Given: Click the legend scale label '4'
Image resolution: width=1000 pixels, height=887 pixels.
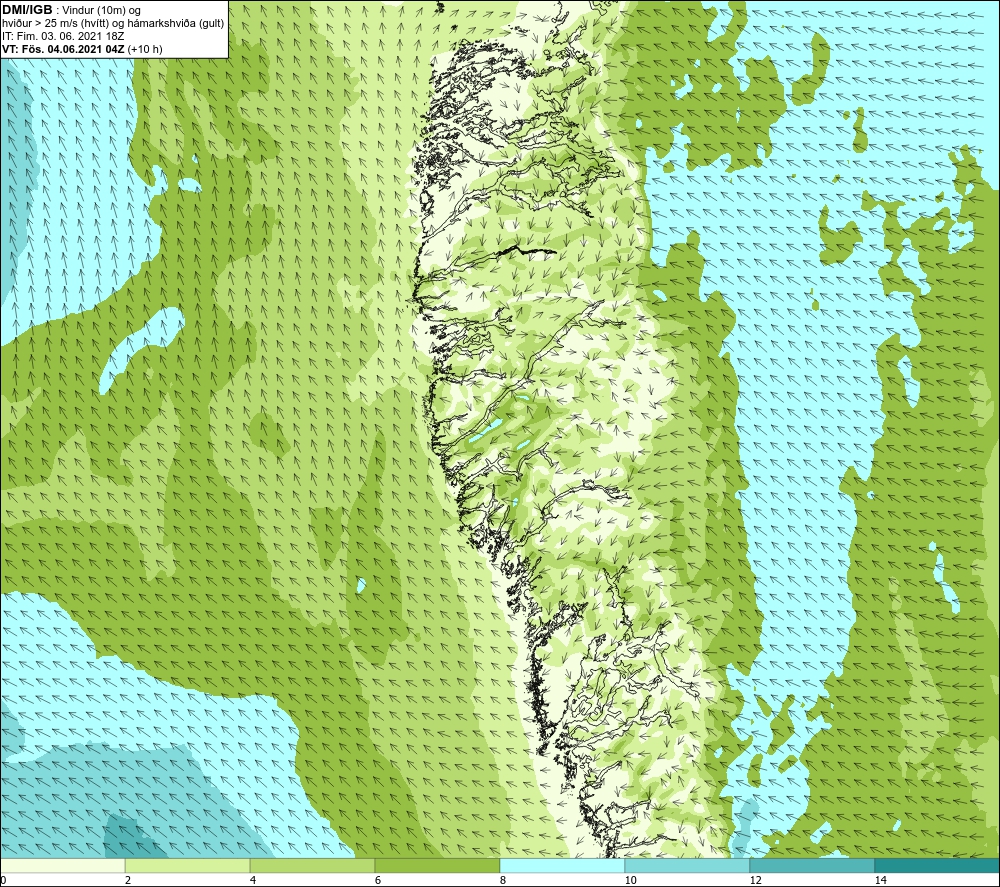Looking at the screenshot, I should 253,881.
